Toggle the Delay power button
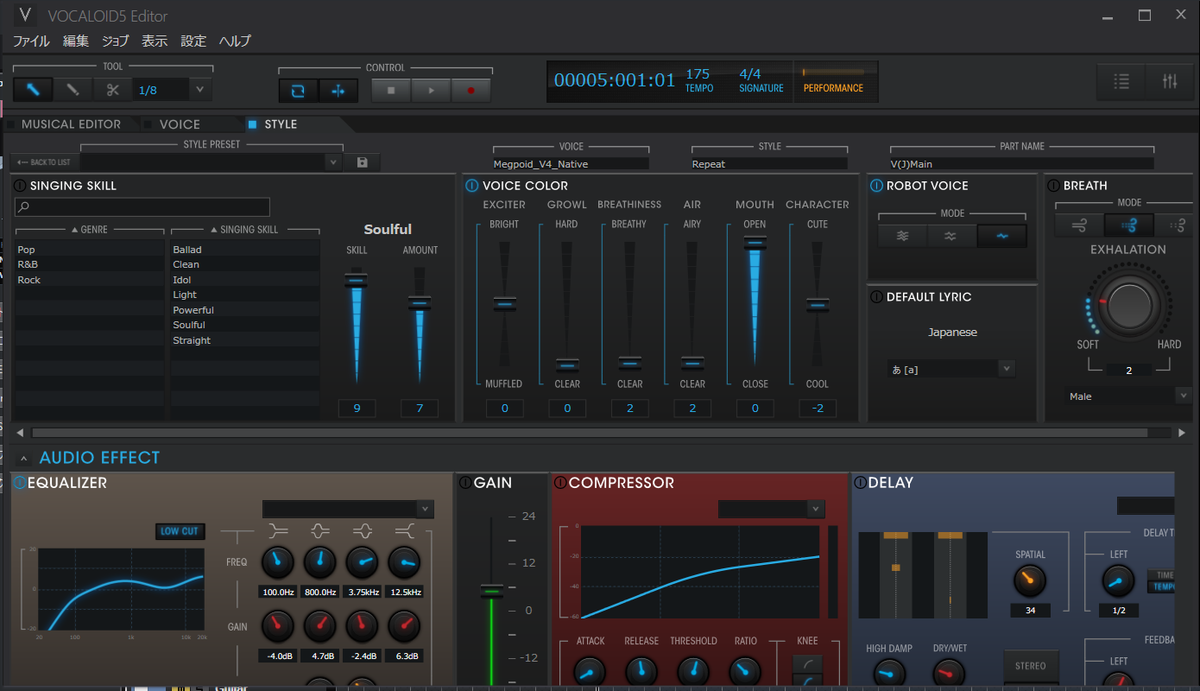 (x=860, y=483)
